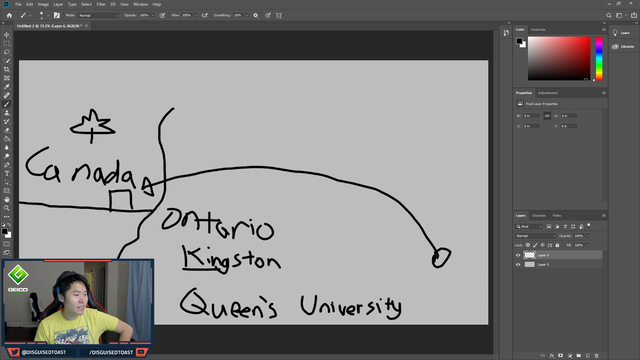Open the Flow dropdown arrow
Image resolution: width=640 pixels, height=360 pixels.
coord(195,16)
